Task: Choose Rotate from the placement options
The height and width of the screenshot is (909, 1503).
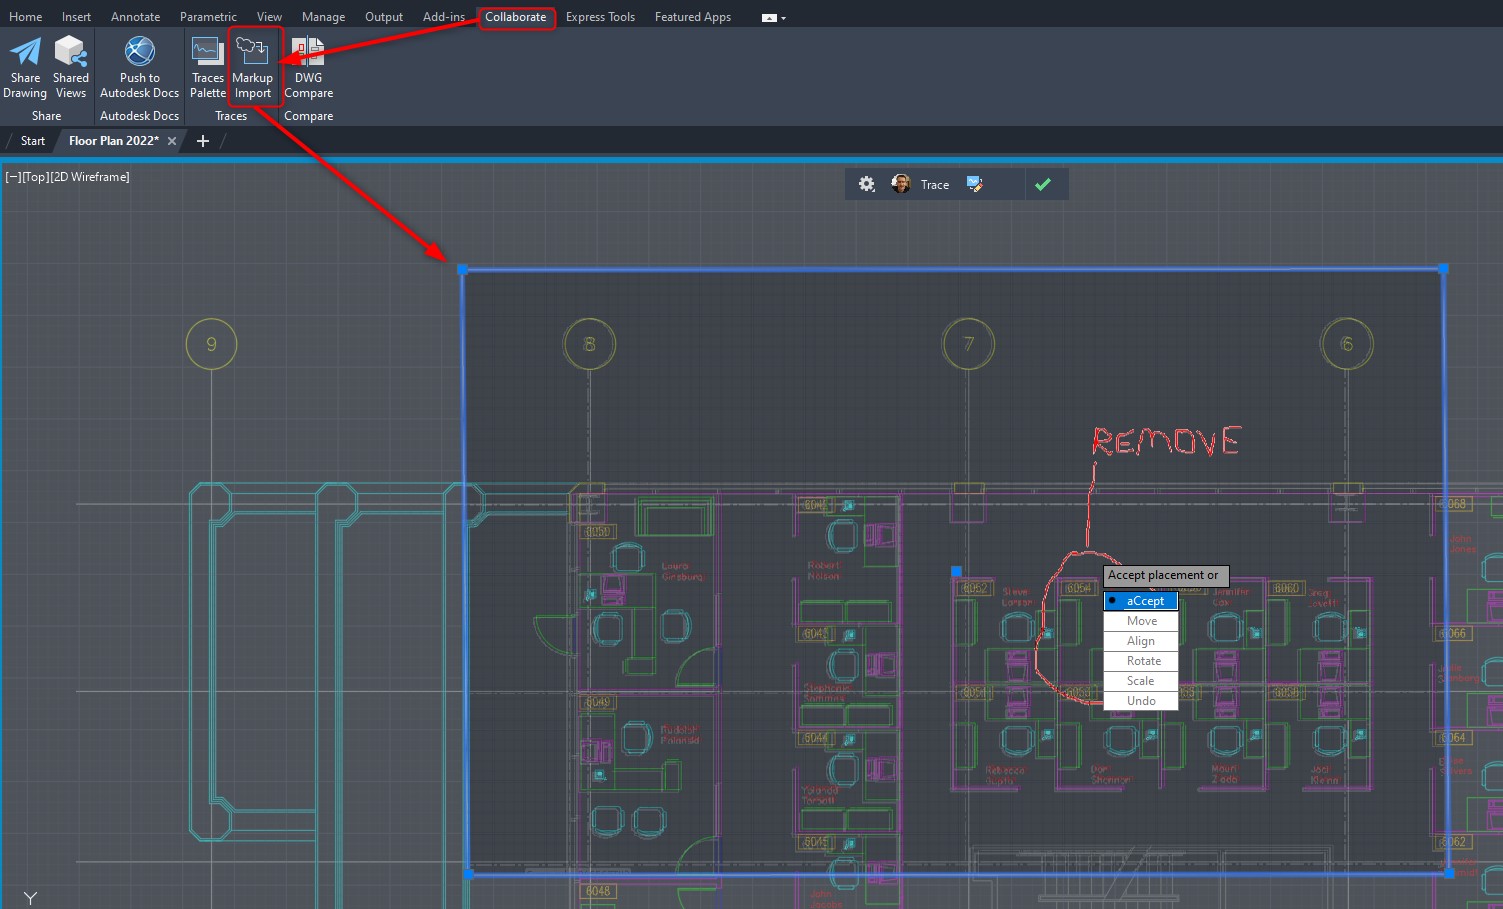Action: 1140,660
